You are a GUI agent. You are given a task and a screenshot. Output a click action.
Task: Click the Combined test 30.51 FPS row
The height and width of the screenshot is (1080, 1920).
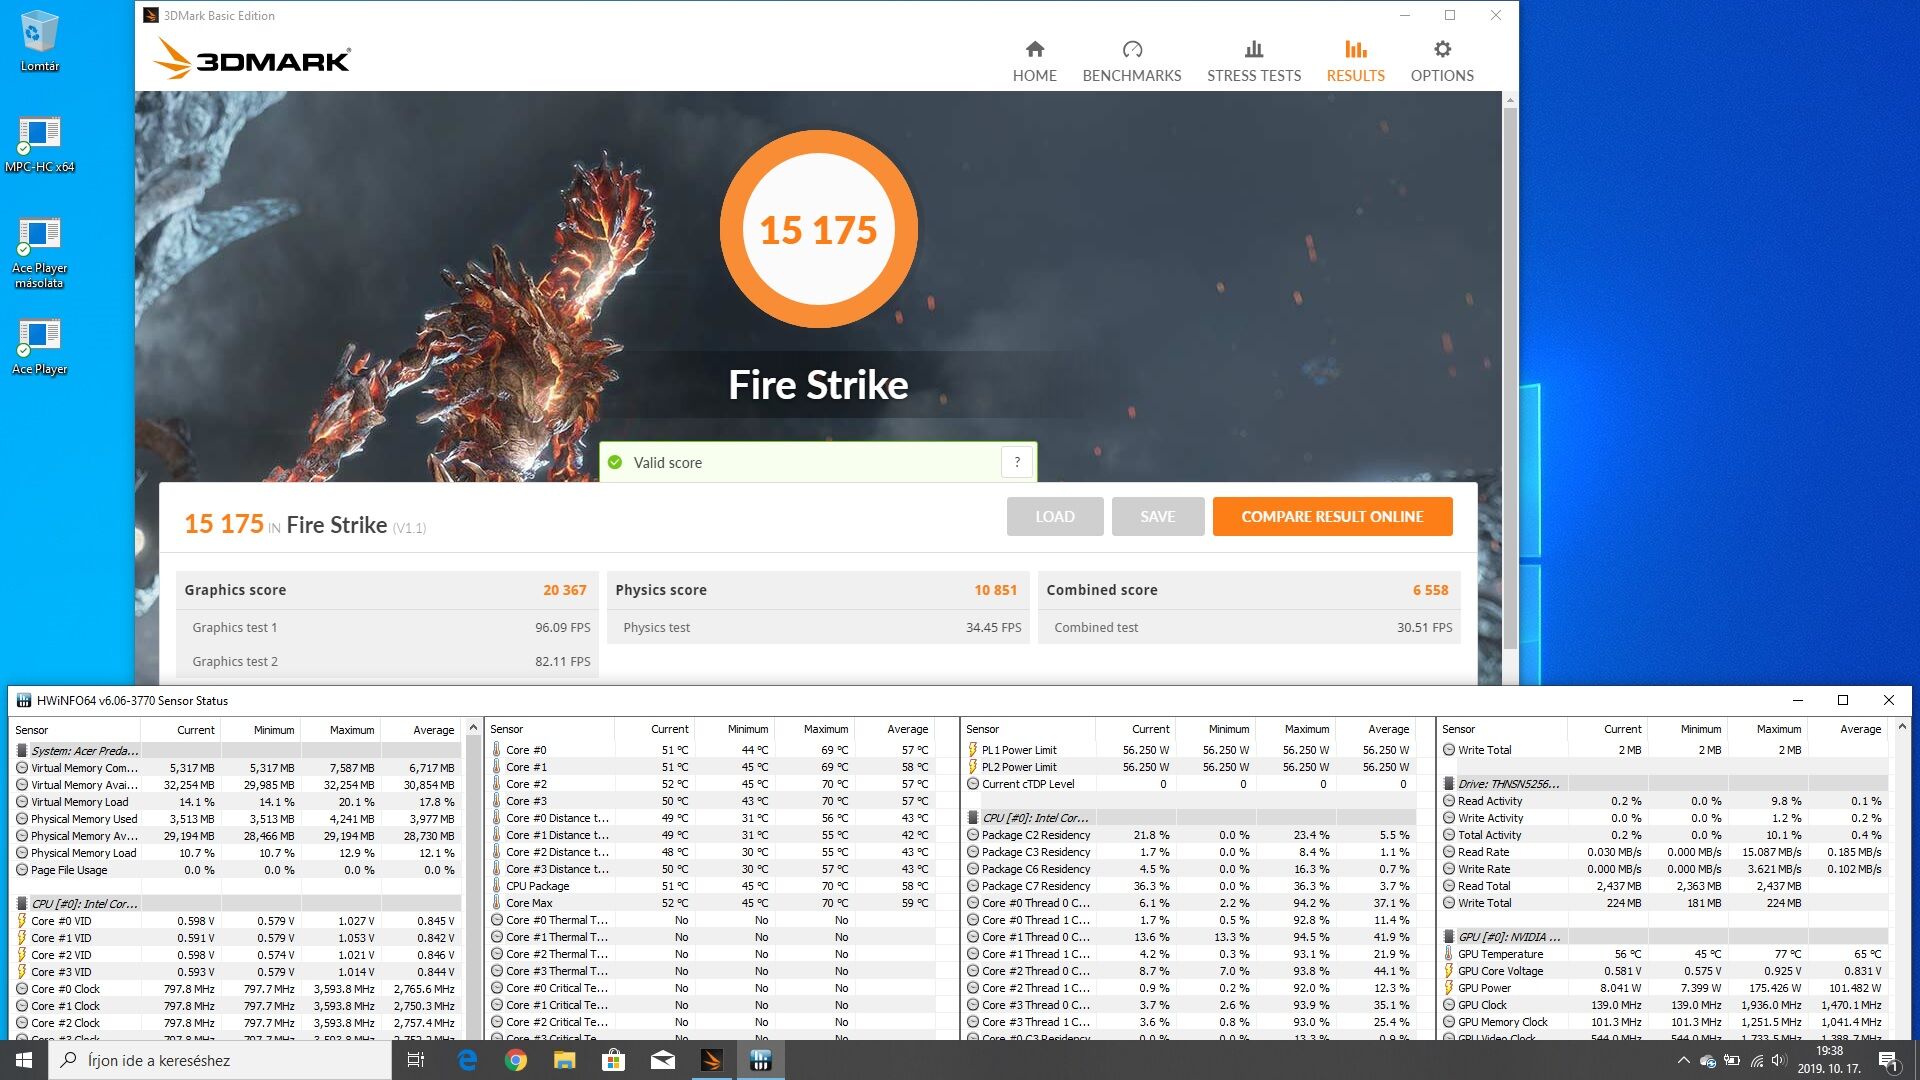(1248, 627)
